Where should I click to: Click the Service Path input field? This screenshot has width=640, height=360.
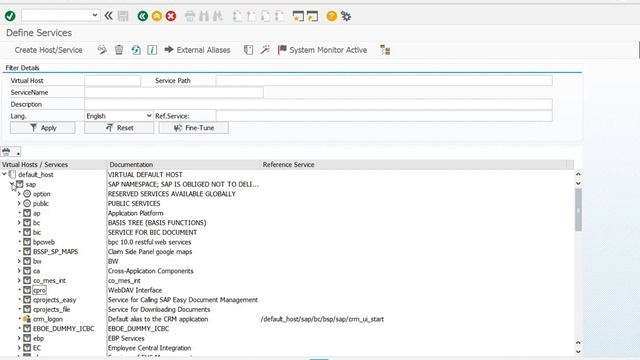384,80
